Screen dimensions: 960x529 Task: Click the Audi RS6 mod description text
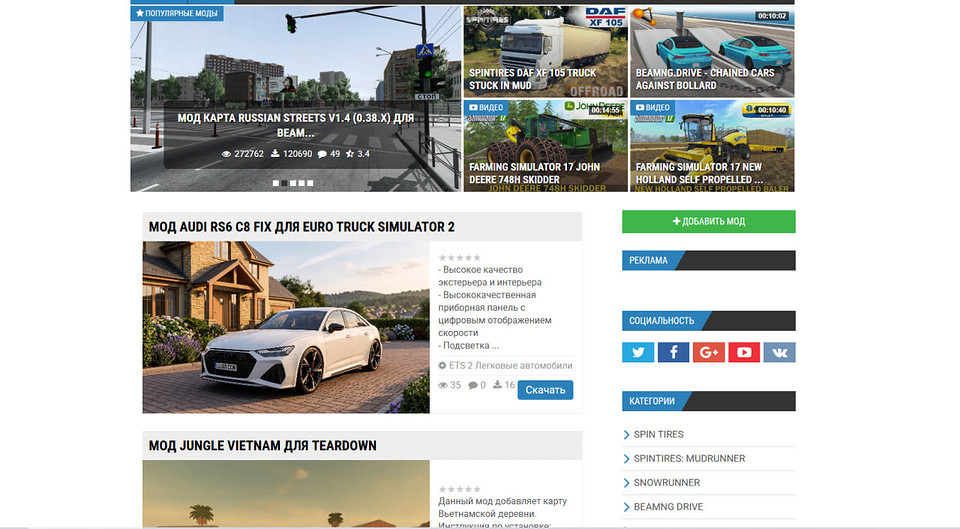pyautogui.click(x=497, y=307)
